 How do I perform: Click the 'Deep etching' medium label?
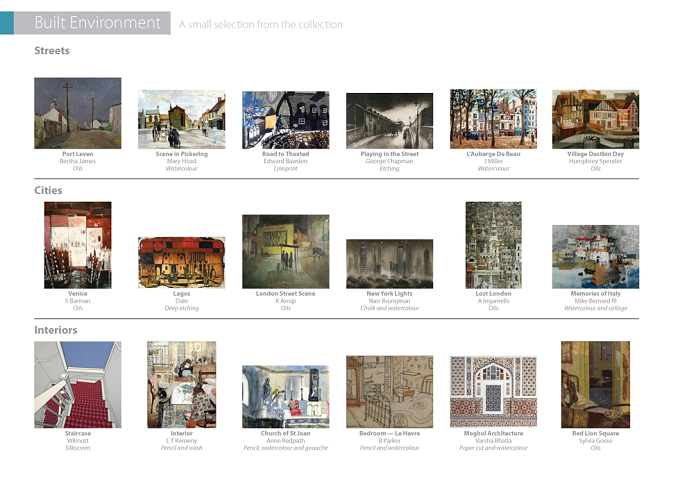point(182,308)
